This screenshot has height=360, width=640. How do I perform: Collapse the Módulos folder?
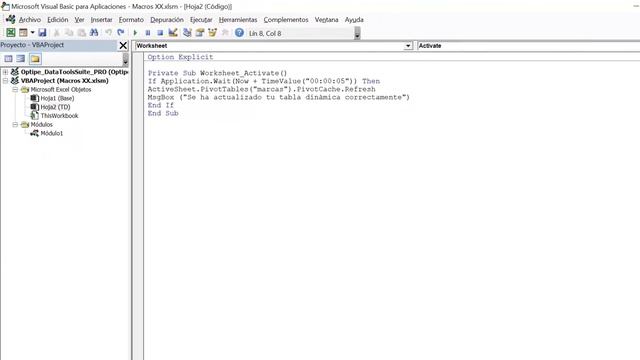(15, 124)
